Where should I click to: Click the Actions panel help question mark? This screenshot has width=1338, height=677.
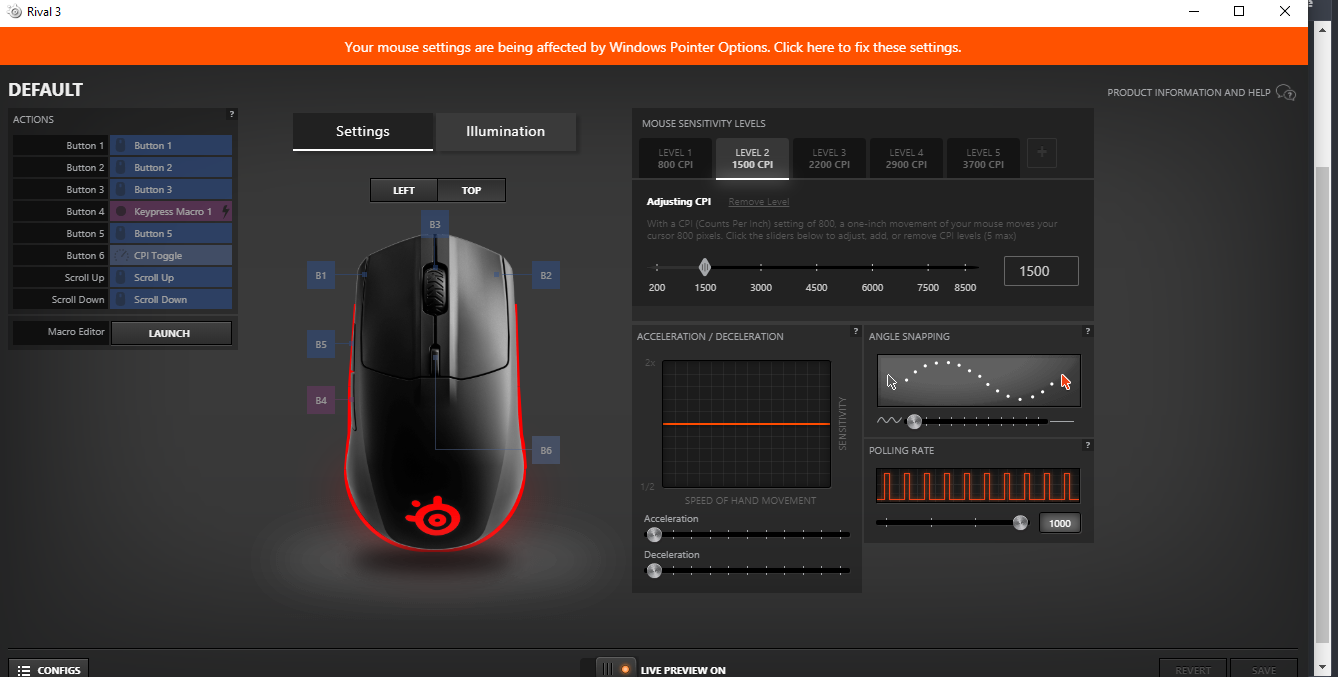click(232, 114)
